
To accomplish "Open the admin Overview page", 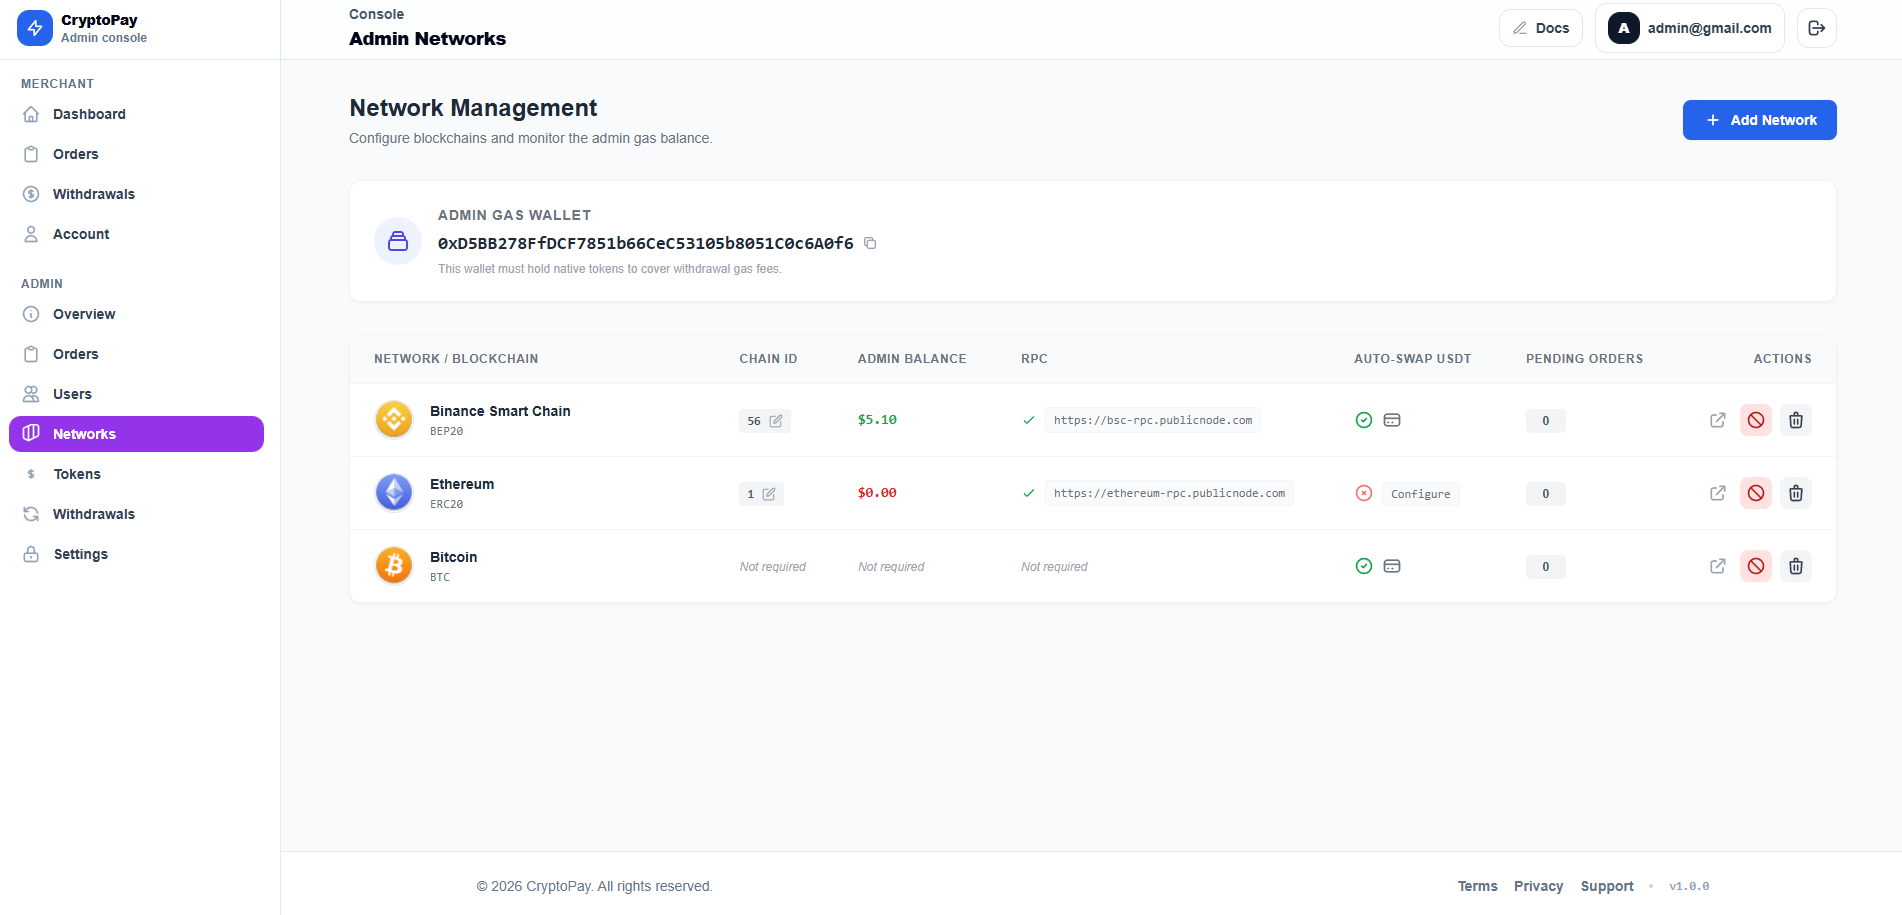I will click(x=84, y=314).
